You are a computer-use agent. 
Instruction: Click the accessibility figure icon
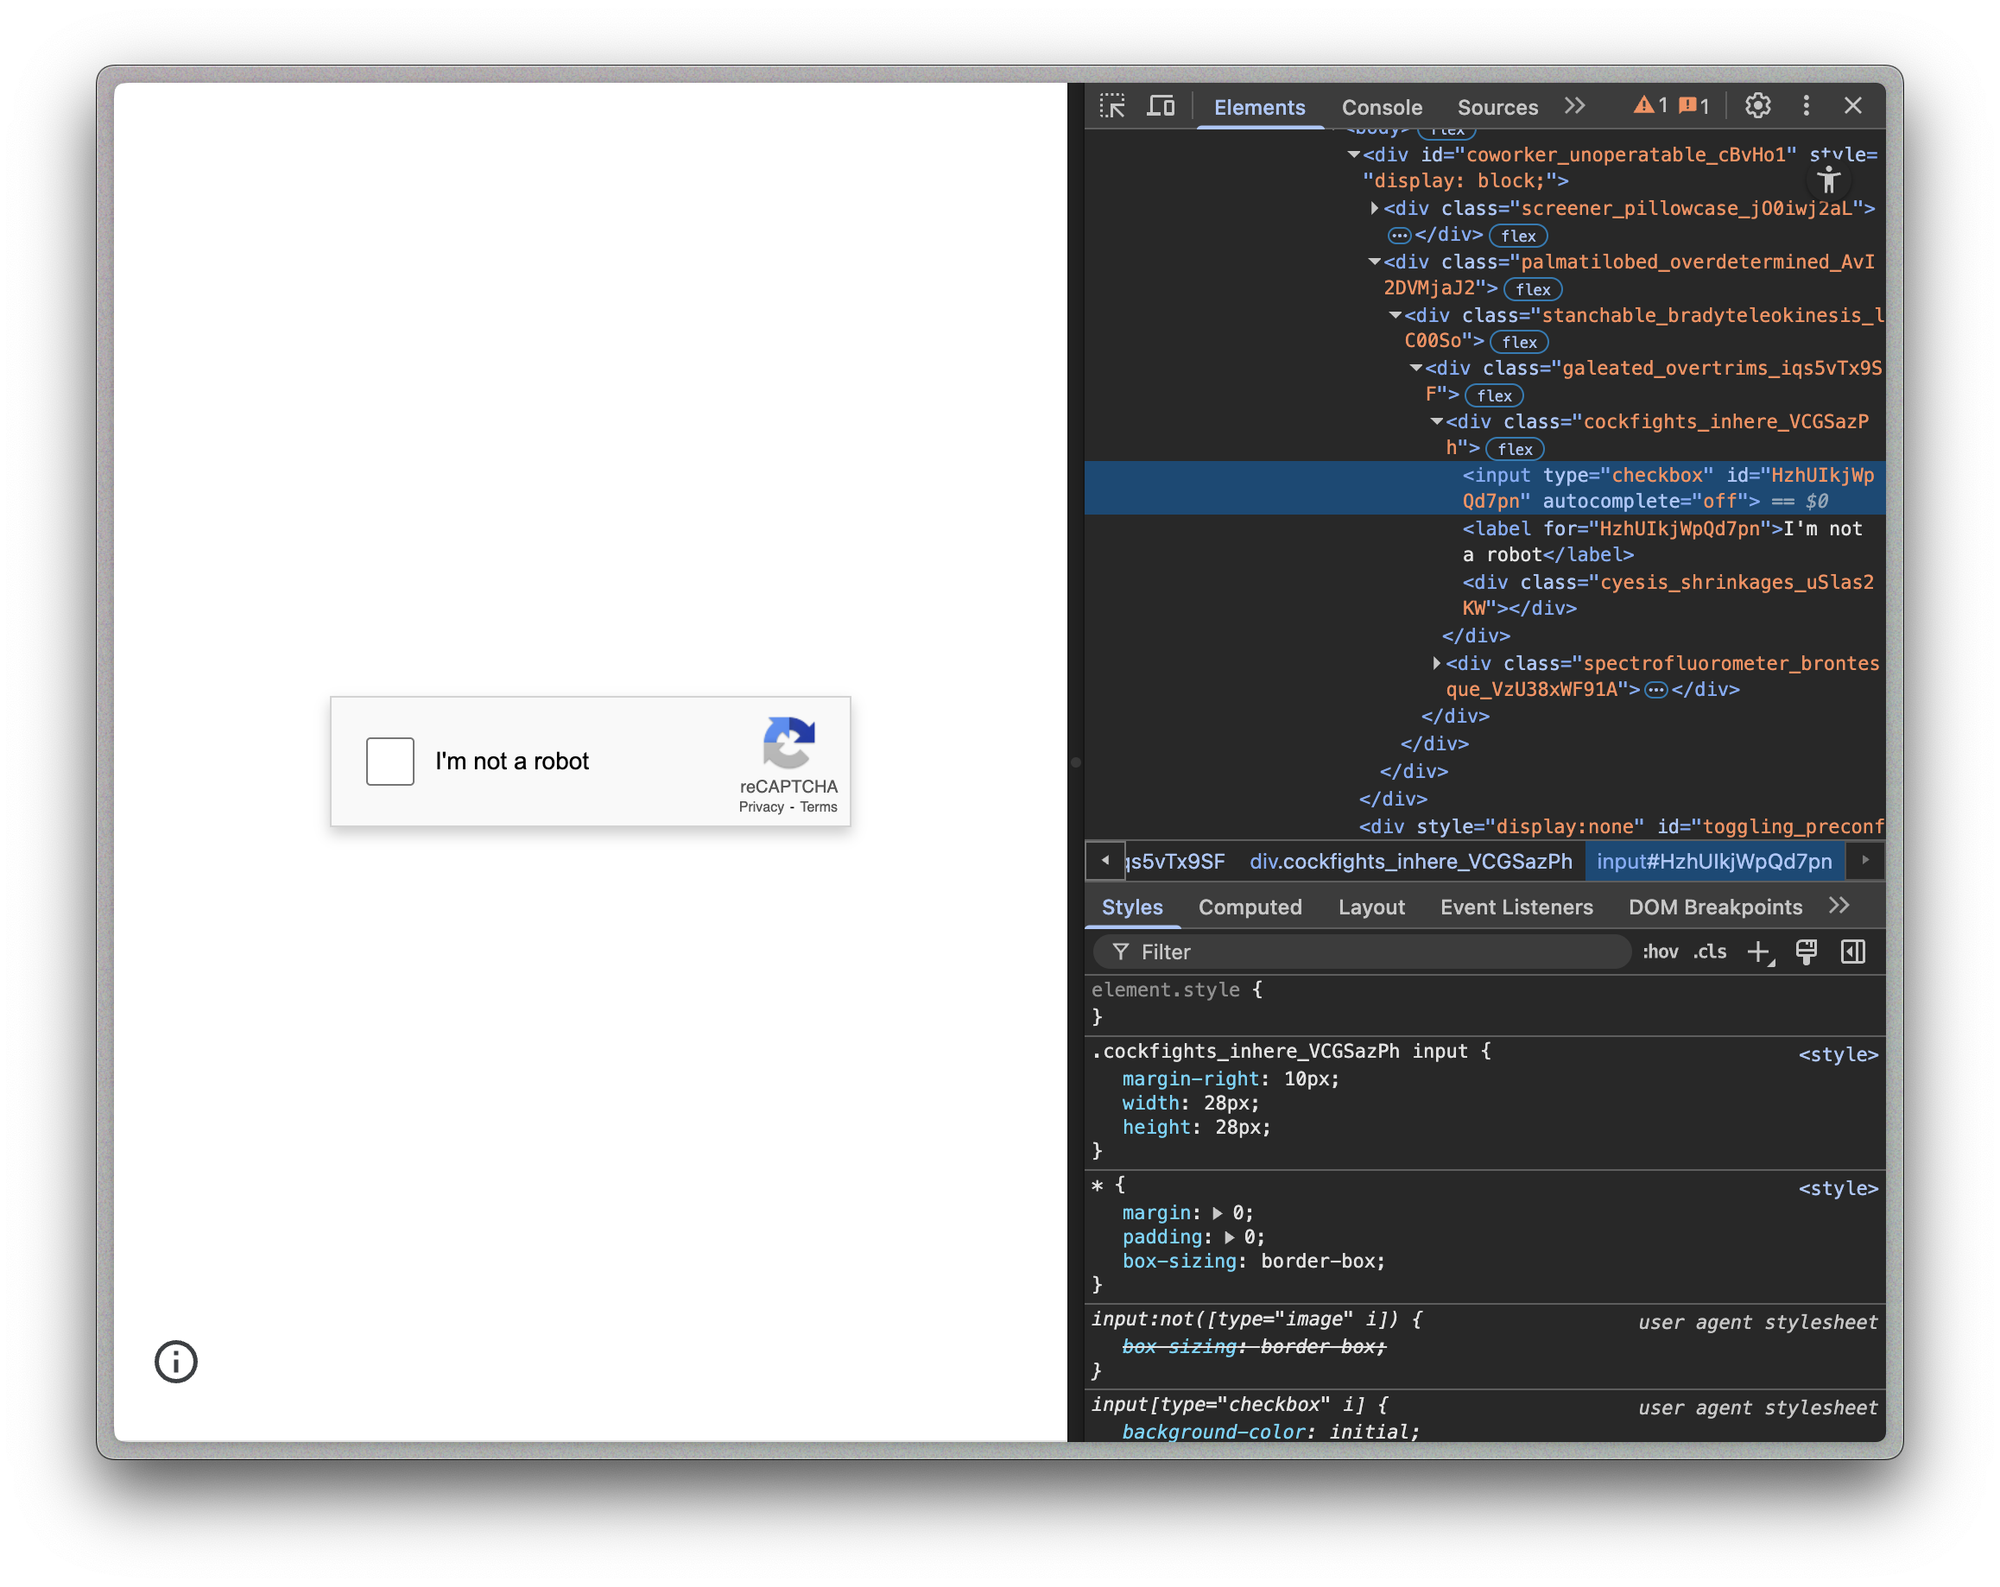tap(1828, 180)
